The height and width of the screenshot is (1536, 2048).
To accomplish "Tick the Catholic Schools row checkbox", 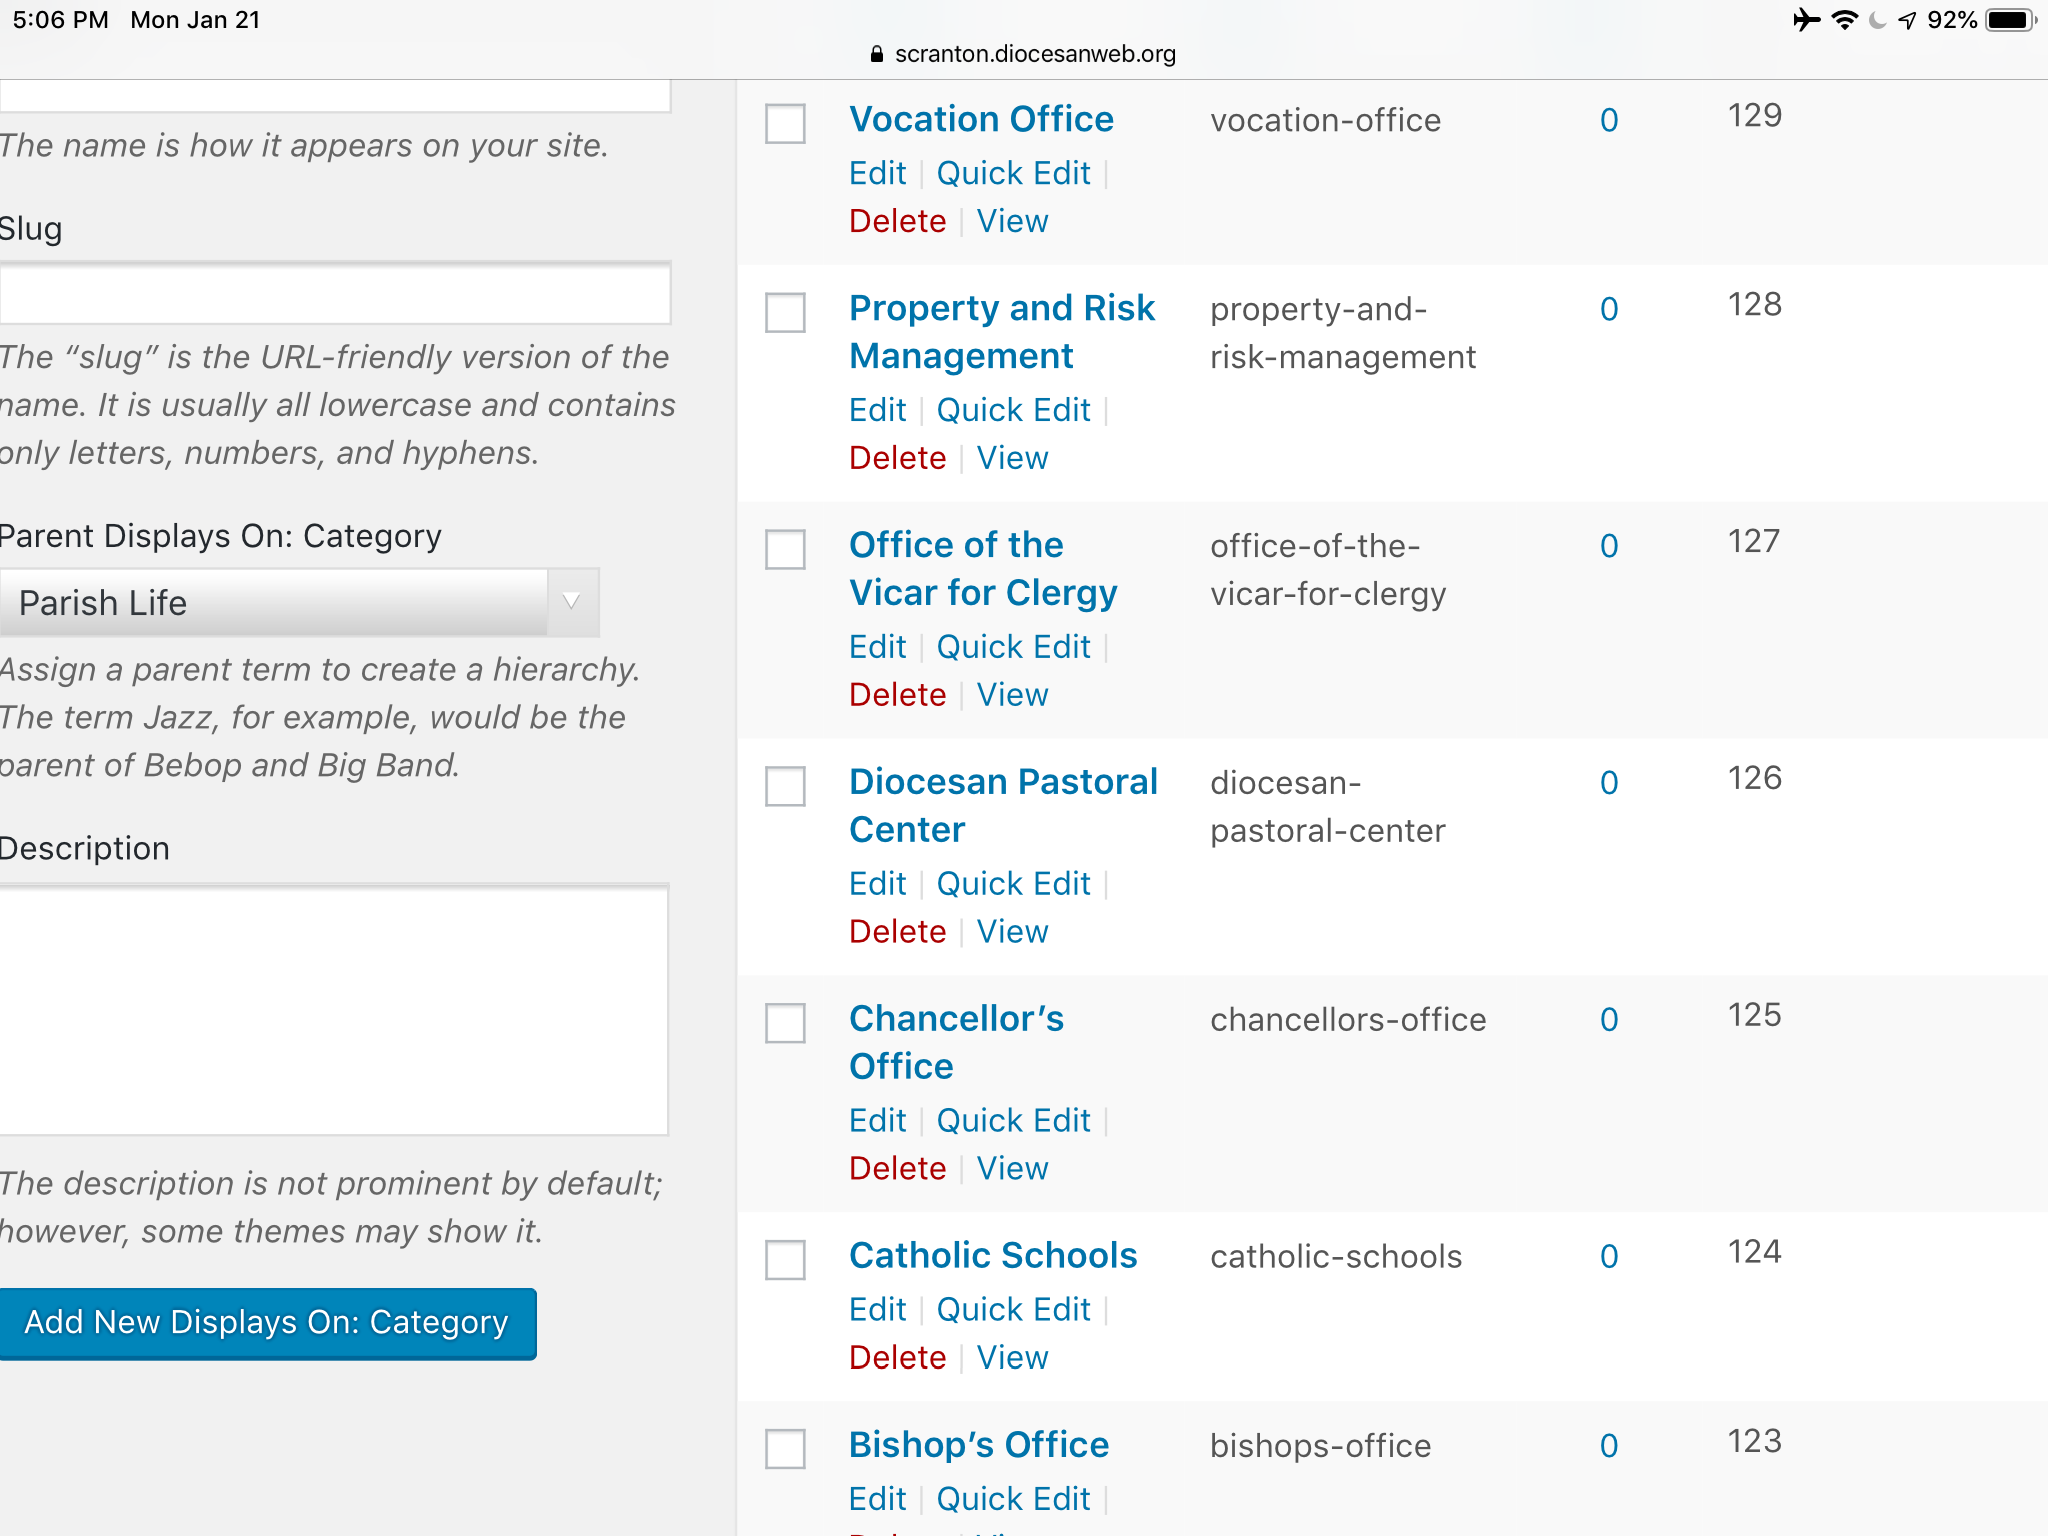I will click(x=785, y=1260).
